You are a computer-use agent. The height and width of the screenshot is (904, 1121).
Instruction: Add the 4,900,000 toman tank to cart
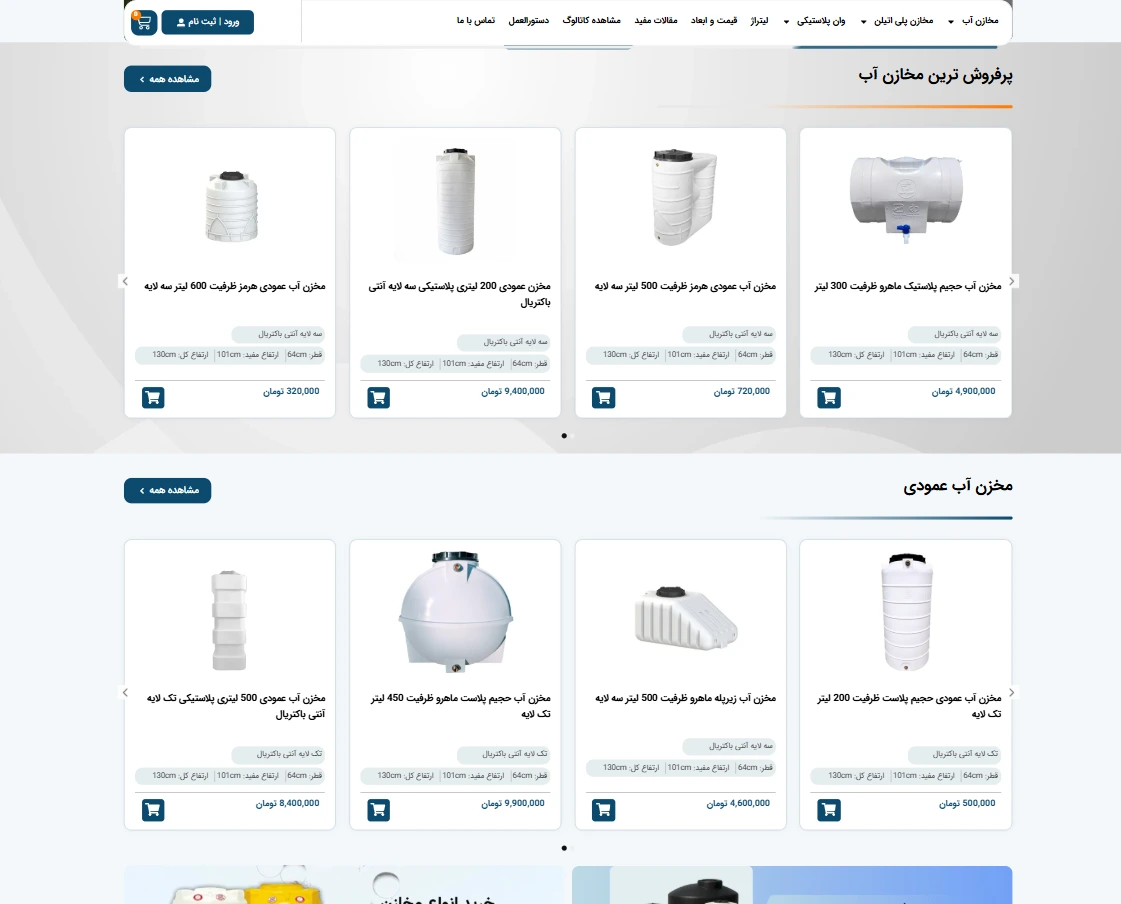click(x=829, y=397)
